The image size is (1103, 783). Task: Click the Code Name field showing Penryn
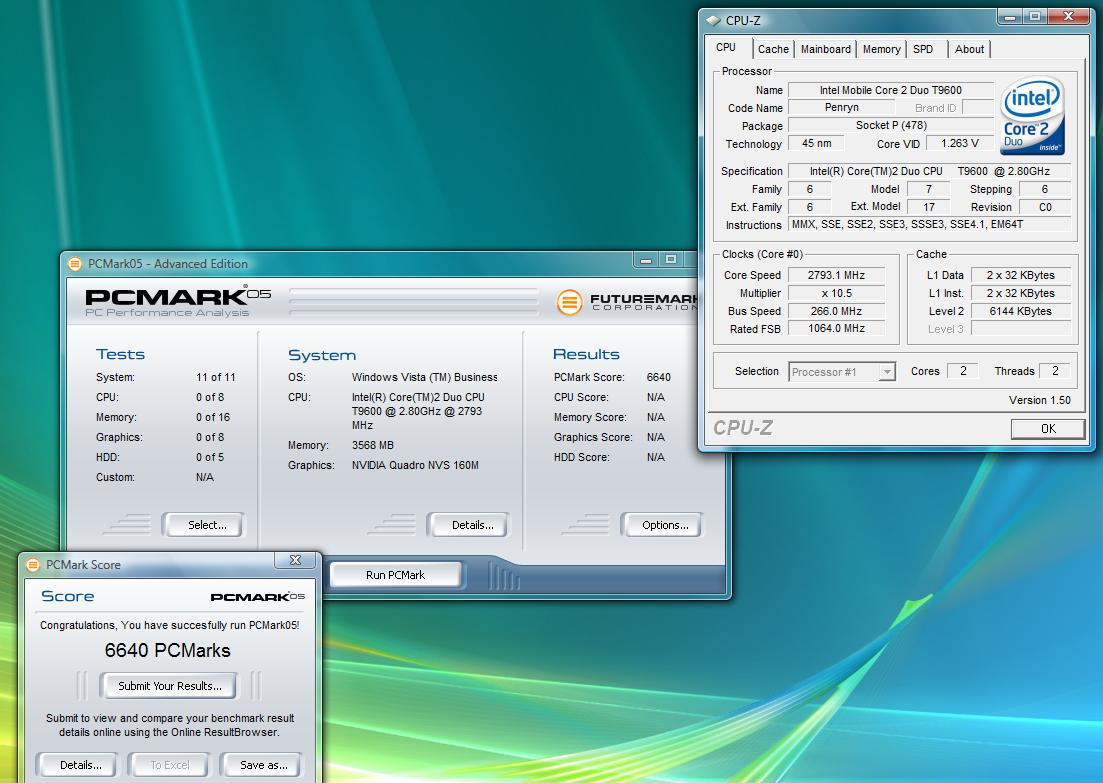point(841,108)
